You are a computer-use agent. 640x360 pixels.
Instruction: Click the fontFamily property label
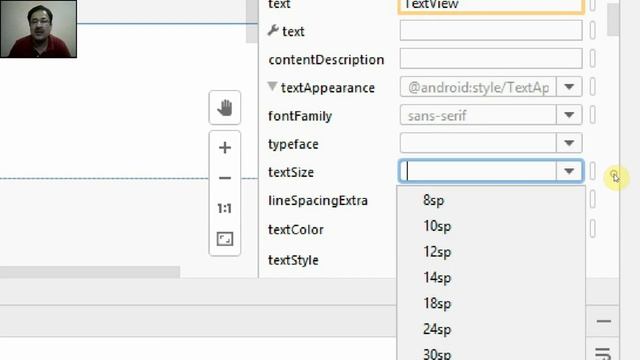(x=300, y=116)
